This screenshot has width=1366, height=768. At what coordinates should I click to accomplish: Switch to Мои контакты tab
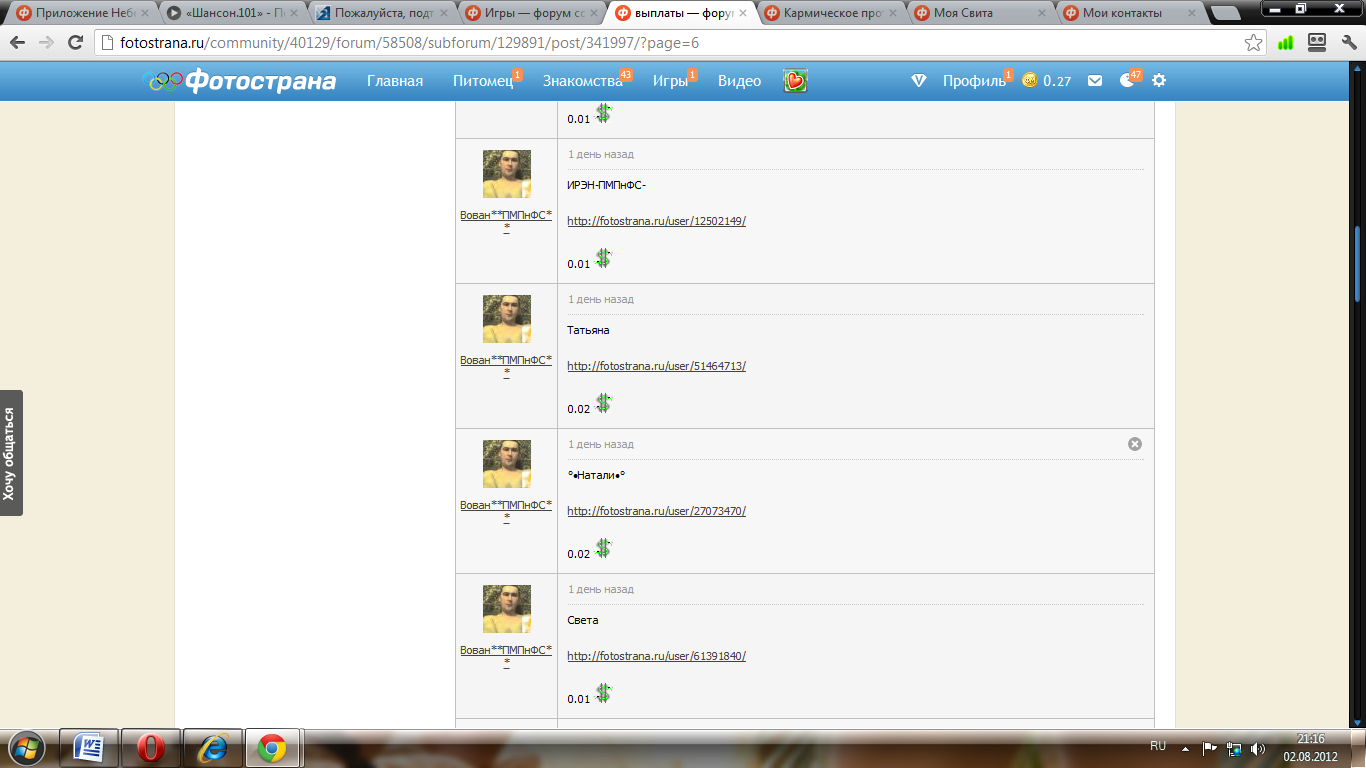pos(1130,13)
